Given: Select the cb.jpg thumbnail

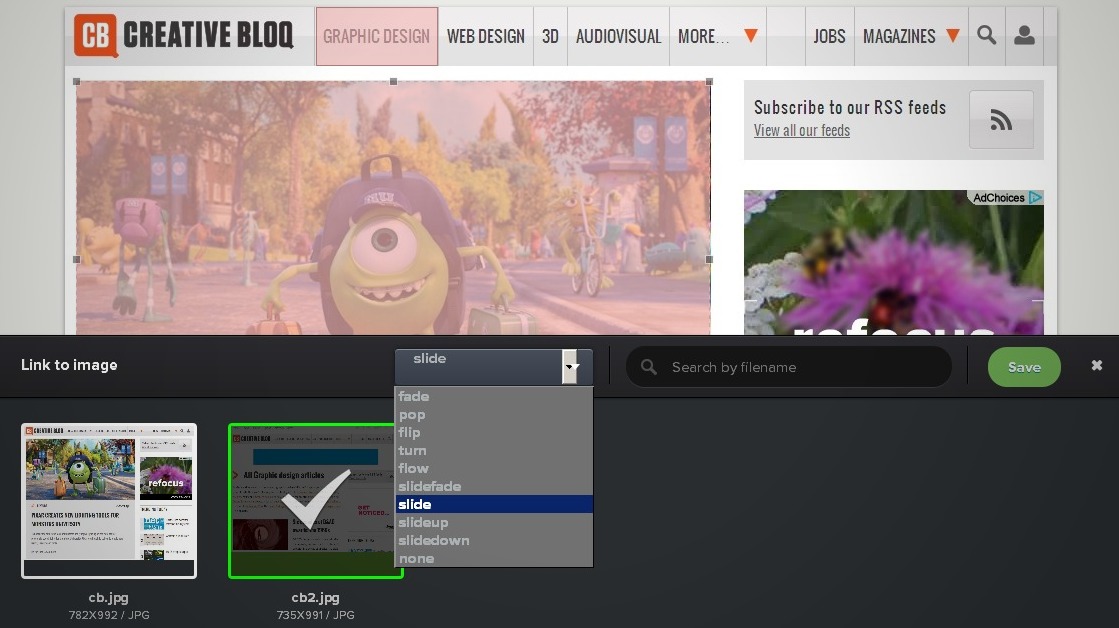Looking at the screenshot, I should click(x=109, y=500).
